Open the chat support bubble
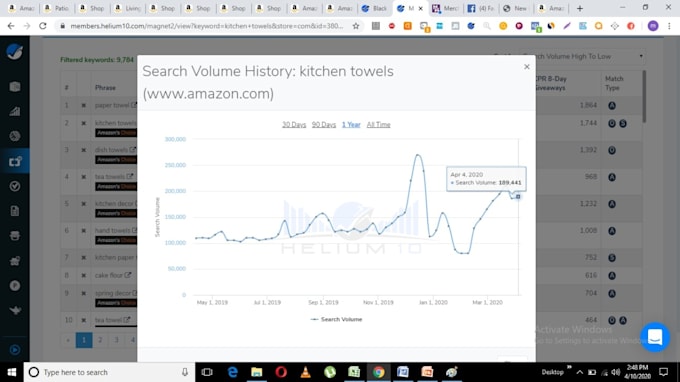Screen dimensions: 680x382 coord(655,337)
